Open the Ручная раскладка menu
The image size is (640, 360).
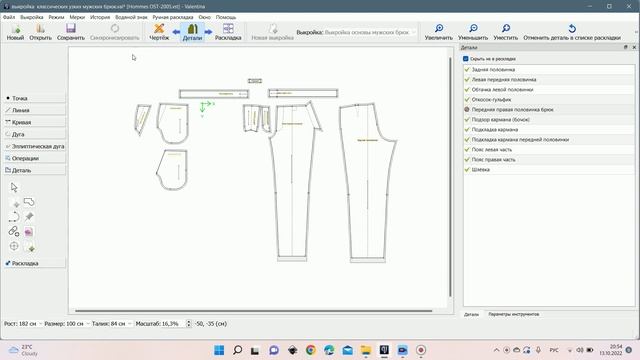click(173, 17)
